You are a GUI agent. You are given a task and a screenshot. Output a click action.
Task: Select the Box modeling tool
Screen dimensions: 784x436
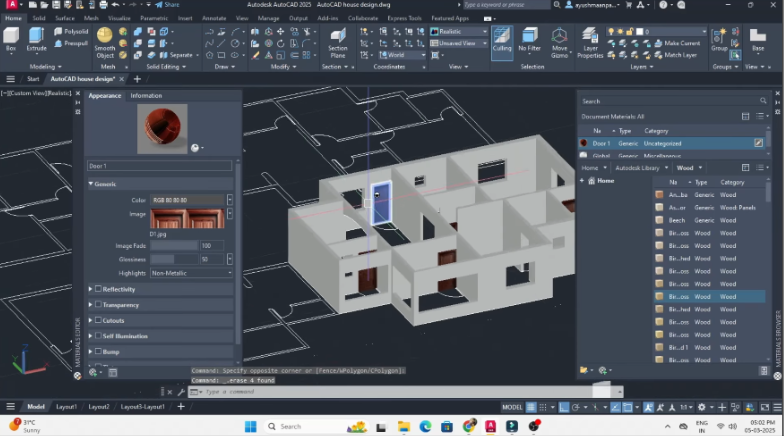11,40
